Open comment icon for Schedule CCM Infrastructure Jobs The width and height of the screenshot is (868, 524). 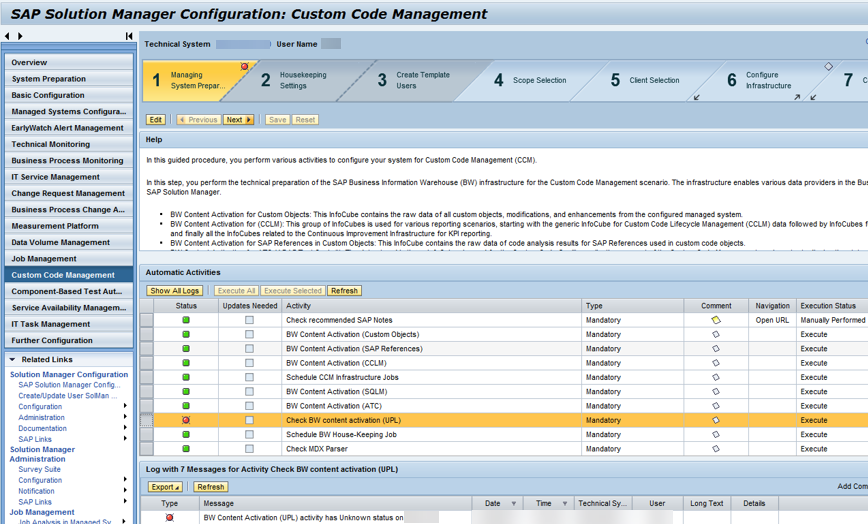tap(716, 377)
